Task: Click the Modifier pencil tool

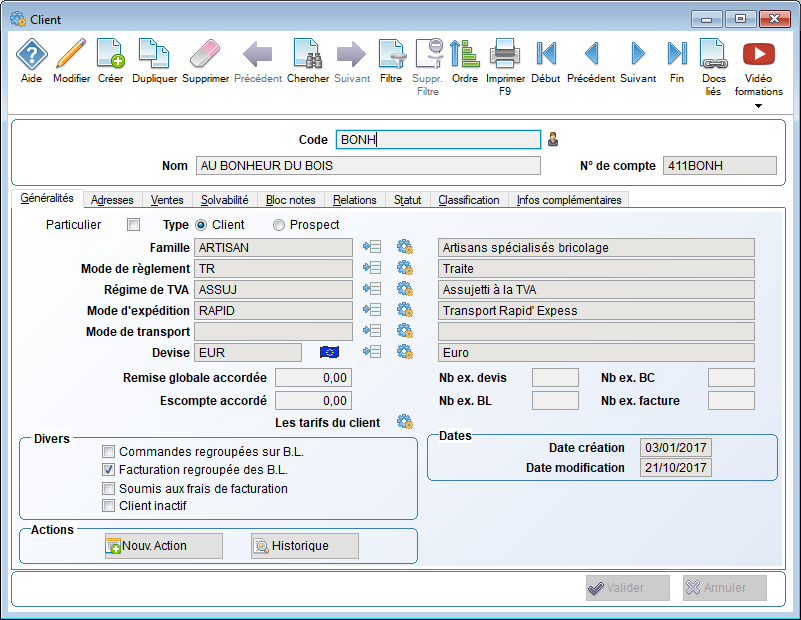Action: pyautogui.click(x=71, y=54)
